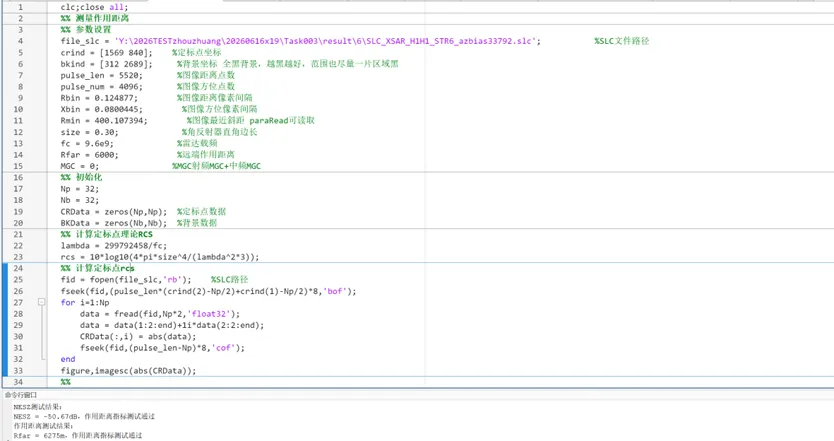Click the 'clc;close all;' code line
The image size is (834, 441).
(x=94, y=7)
